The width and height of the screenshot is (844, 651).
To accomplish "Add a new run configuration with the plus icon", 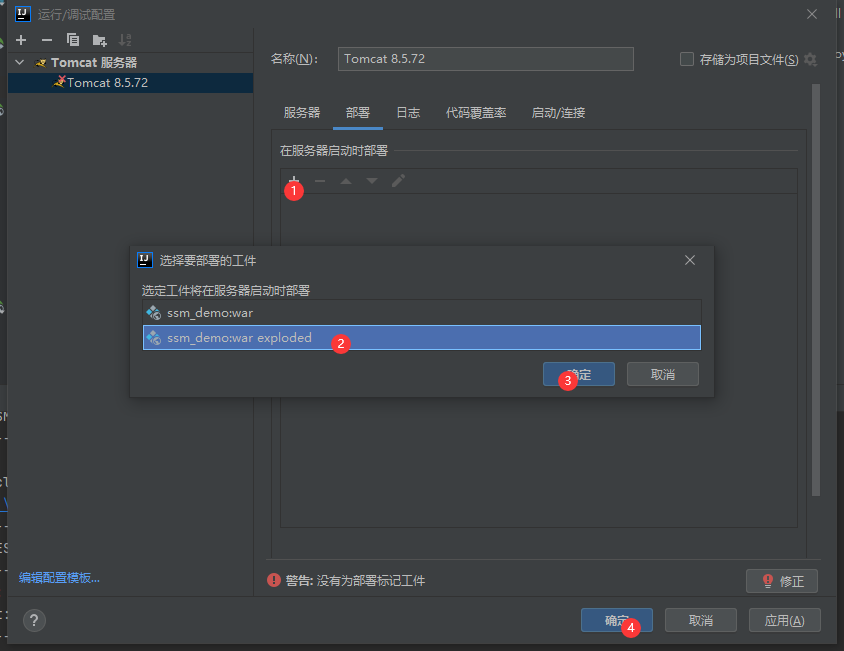I will pos(20,40).
